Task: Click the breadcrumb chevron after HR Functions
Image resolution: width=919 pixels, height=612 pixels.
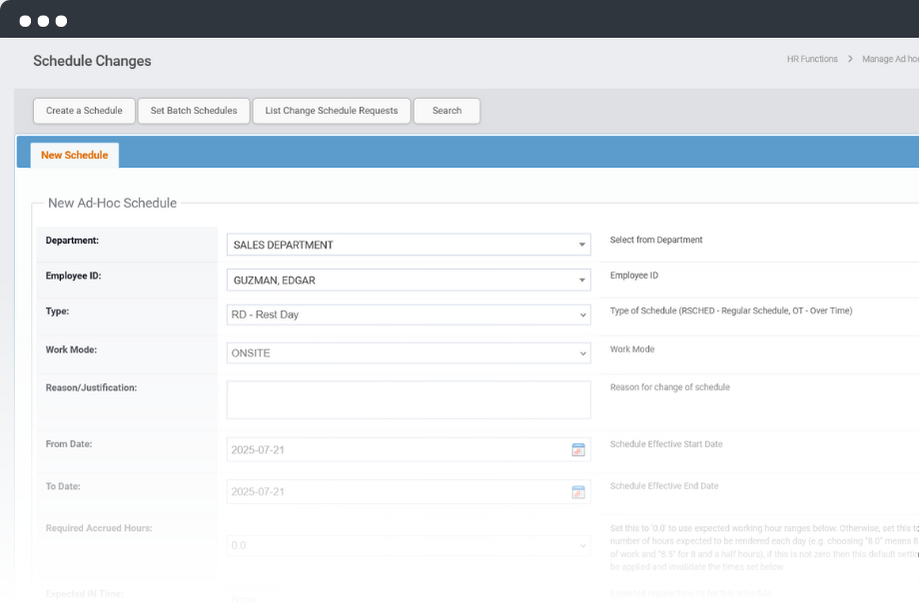Action: click(851, 59)
